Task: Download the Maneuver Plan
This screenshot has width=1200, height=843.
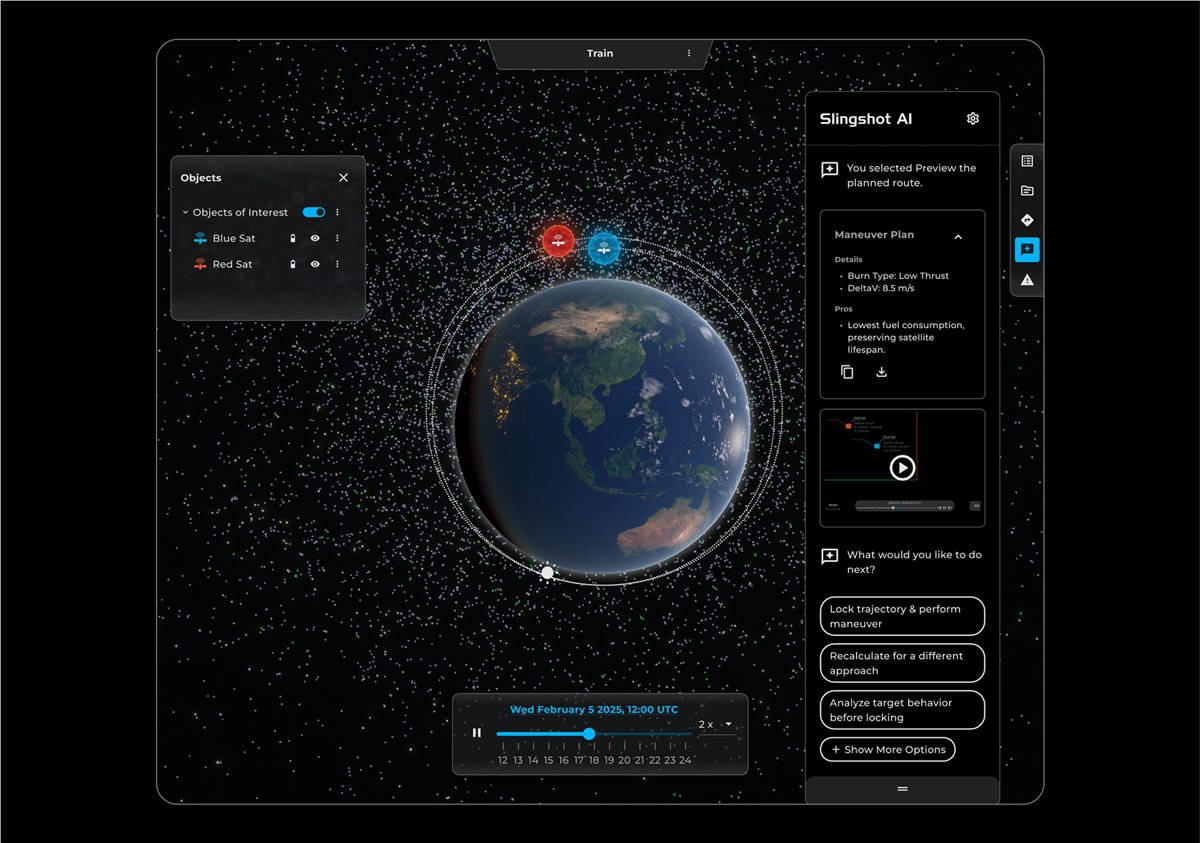Action: [881, 372]
